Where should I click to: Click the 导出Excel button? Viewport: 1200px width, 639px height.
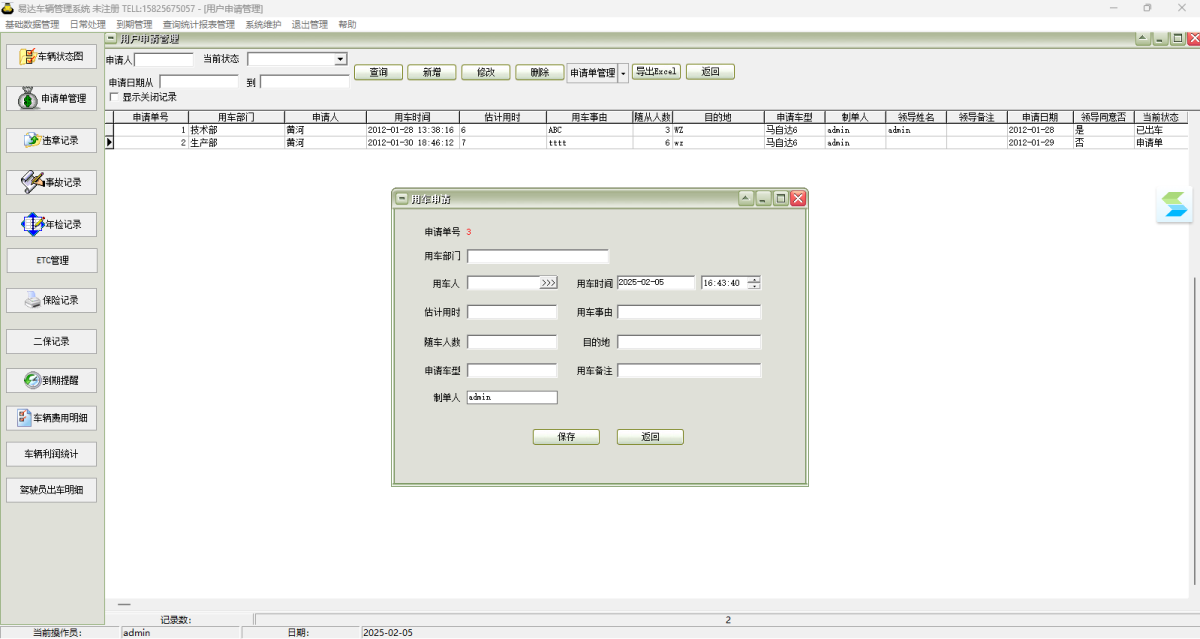point(656,72)
